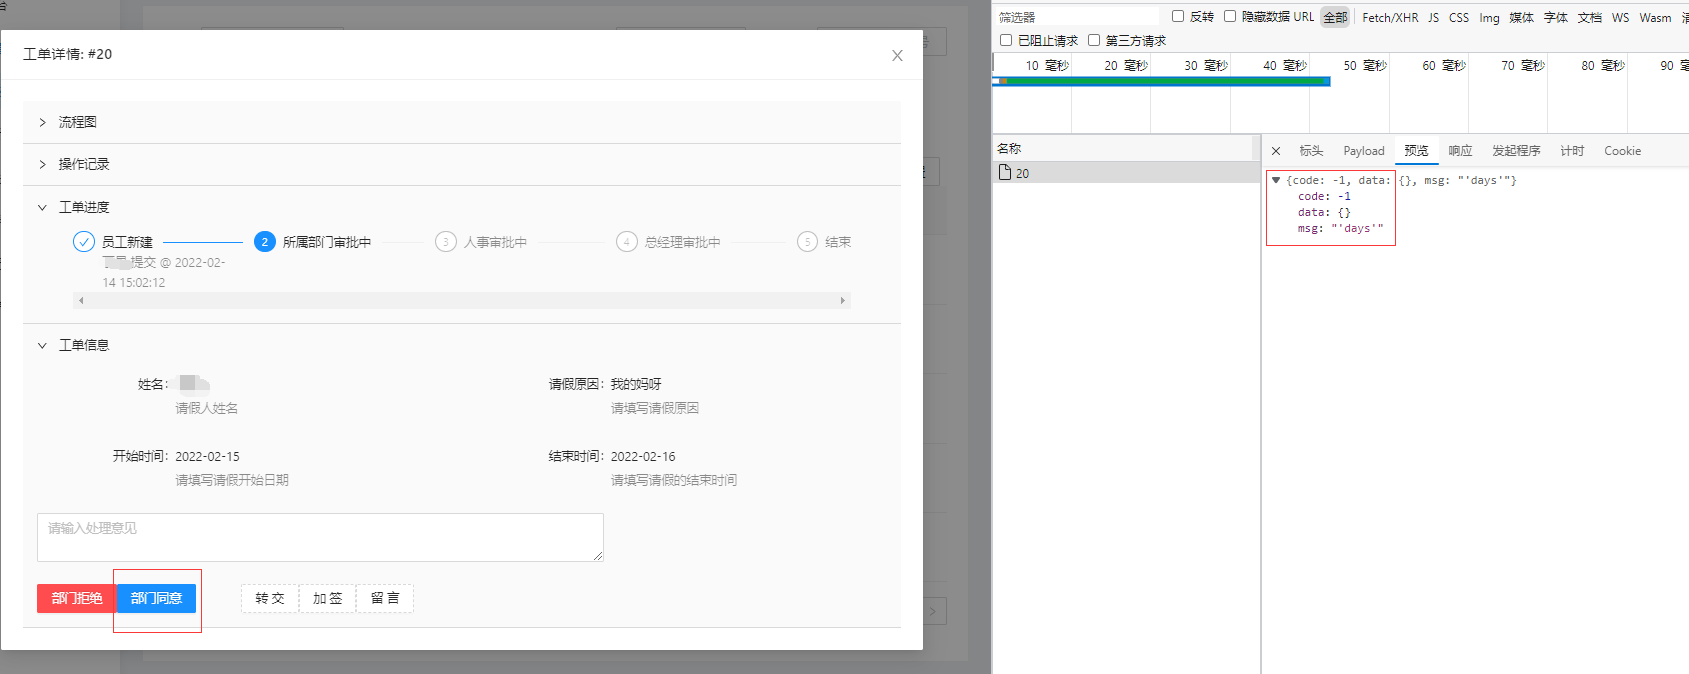The width and height of the screenshot is (1689, 674).
Task: Click the data: {} JSON line
Action: (1324, 212)
